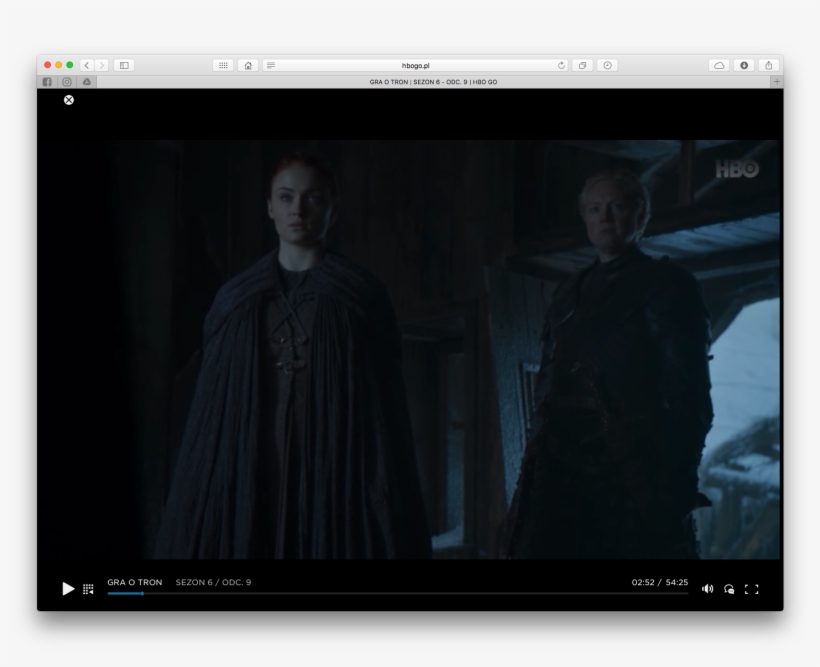Image resolution: width=820 pixels, height=667 pixels.
Task: Open audio and subtitles settings
Action: click(x=729, y=589)
